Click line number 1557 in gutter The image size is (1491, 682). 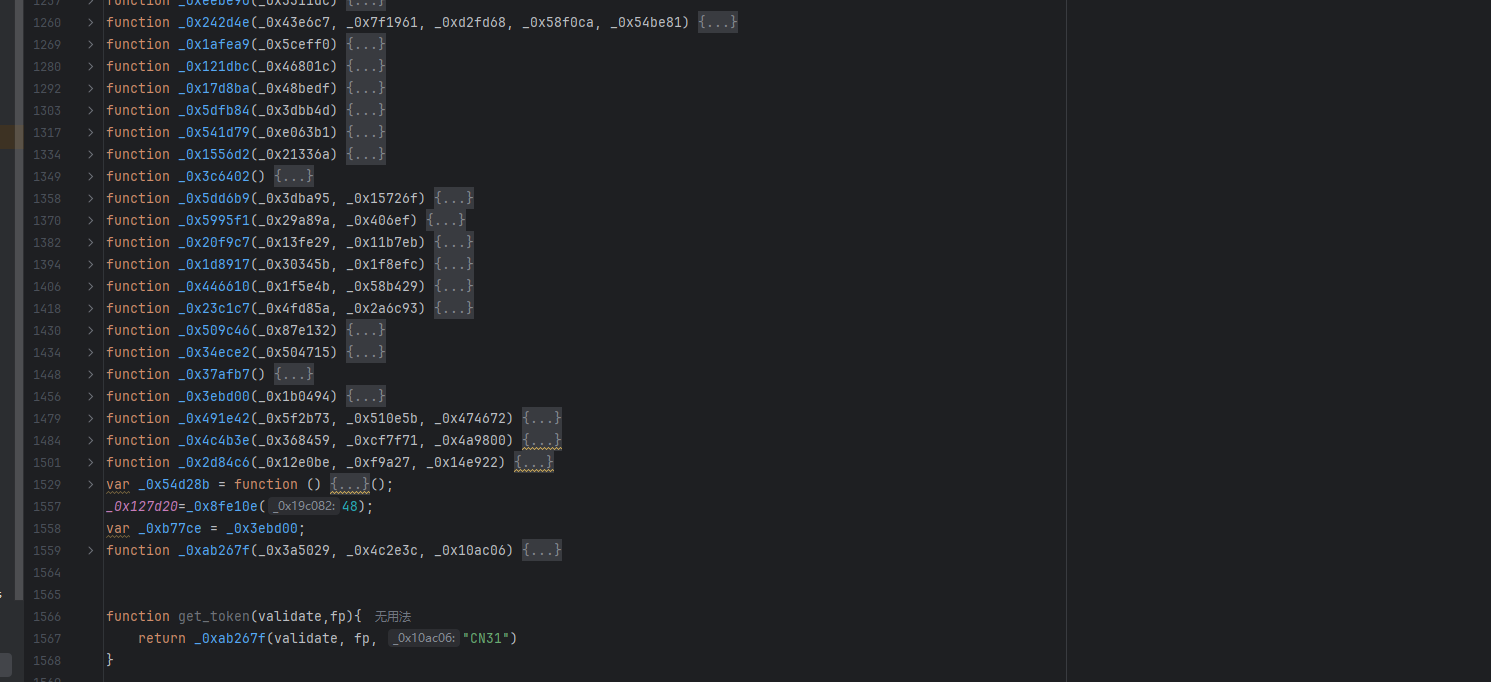point(47,506)
